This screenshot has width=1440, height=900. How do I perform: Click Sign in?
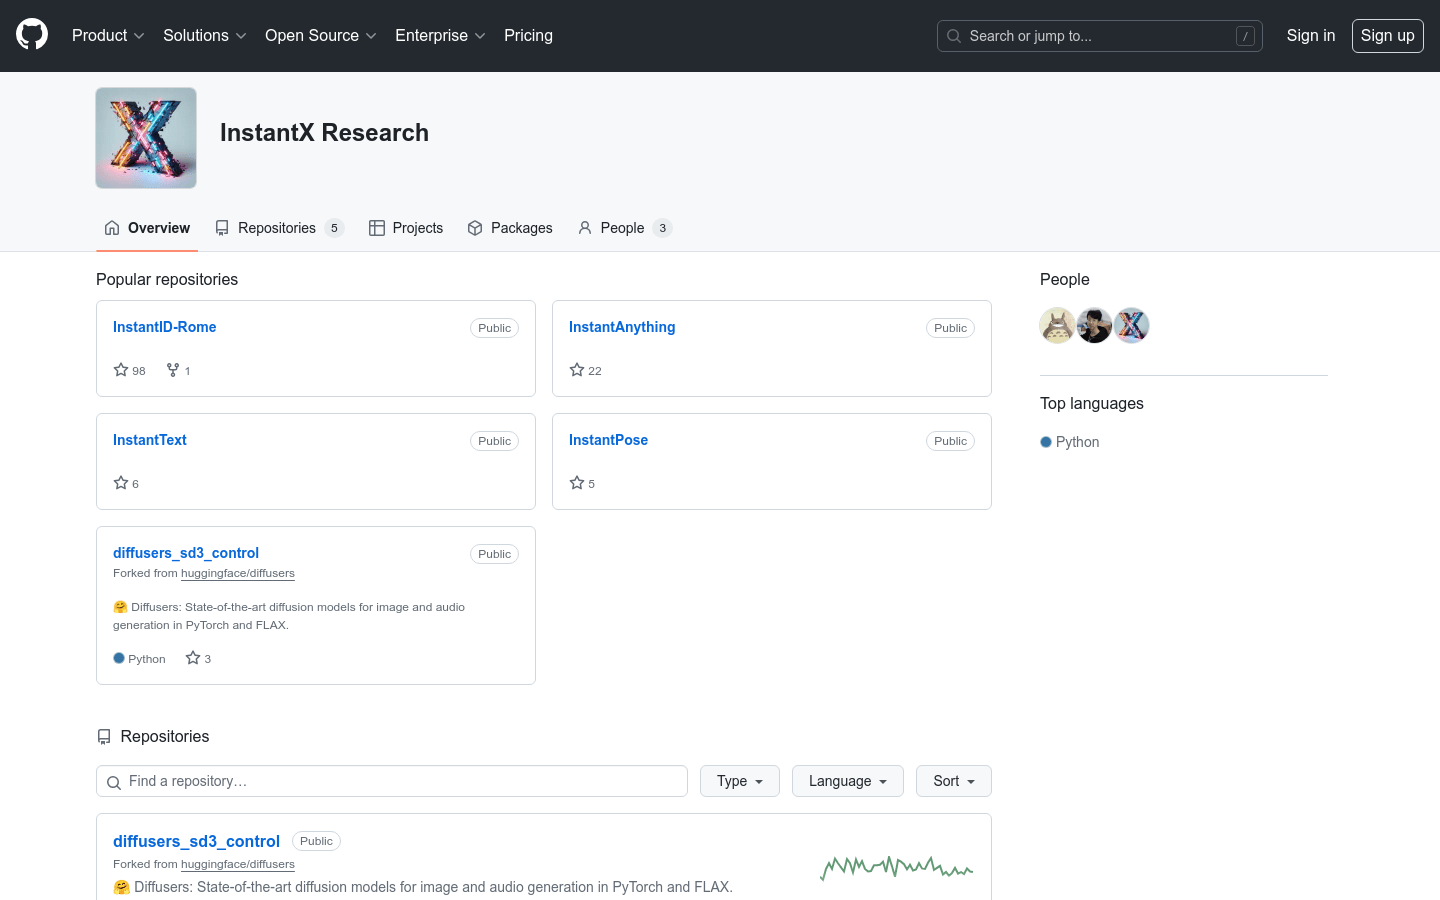click(x=1310, y=36)
